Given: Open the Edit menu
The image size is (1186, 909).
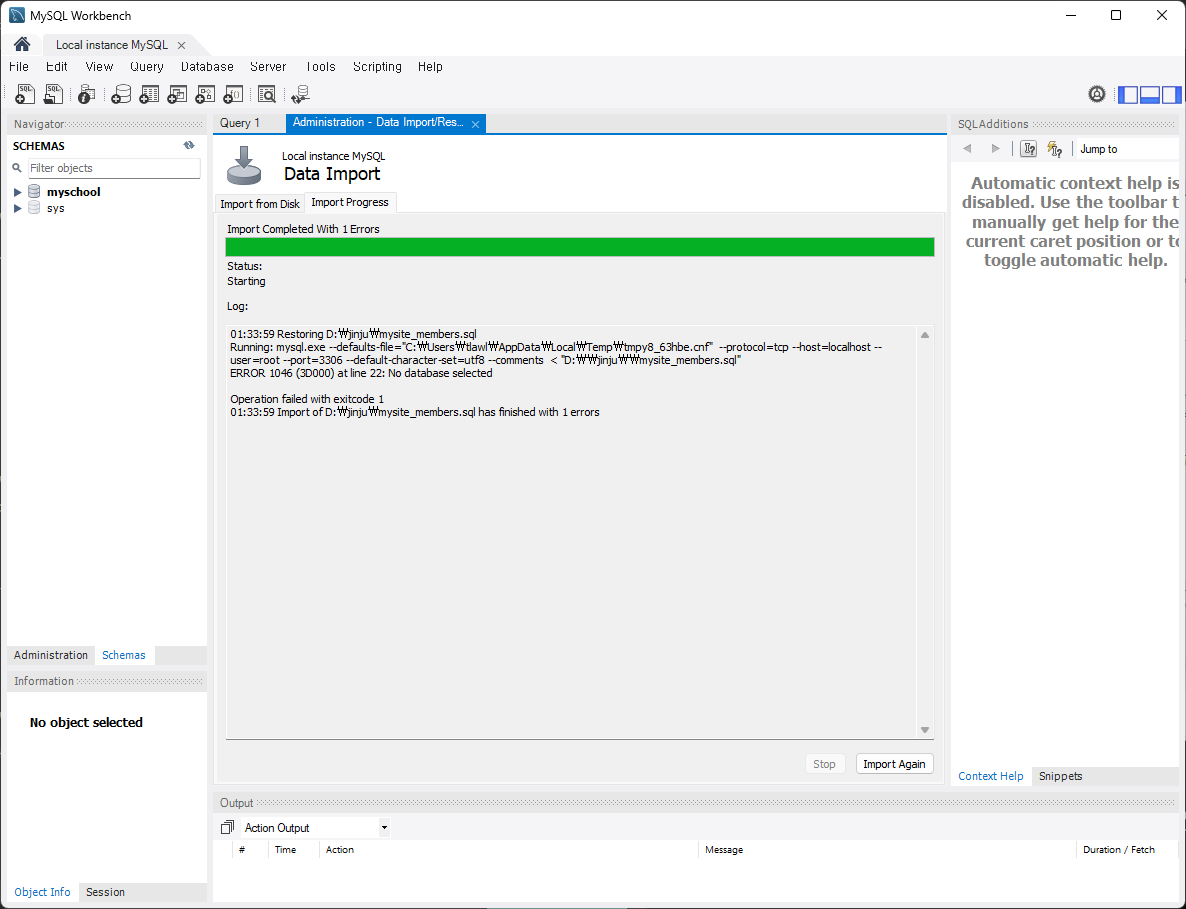Looking at the screenshot, I should tap(57, 67).
